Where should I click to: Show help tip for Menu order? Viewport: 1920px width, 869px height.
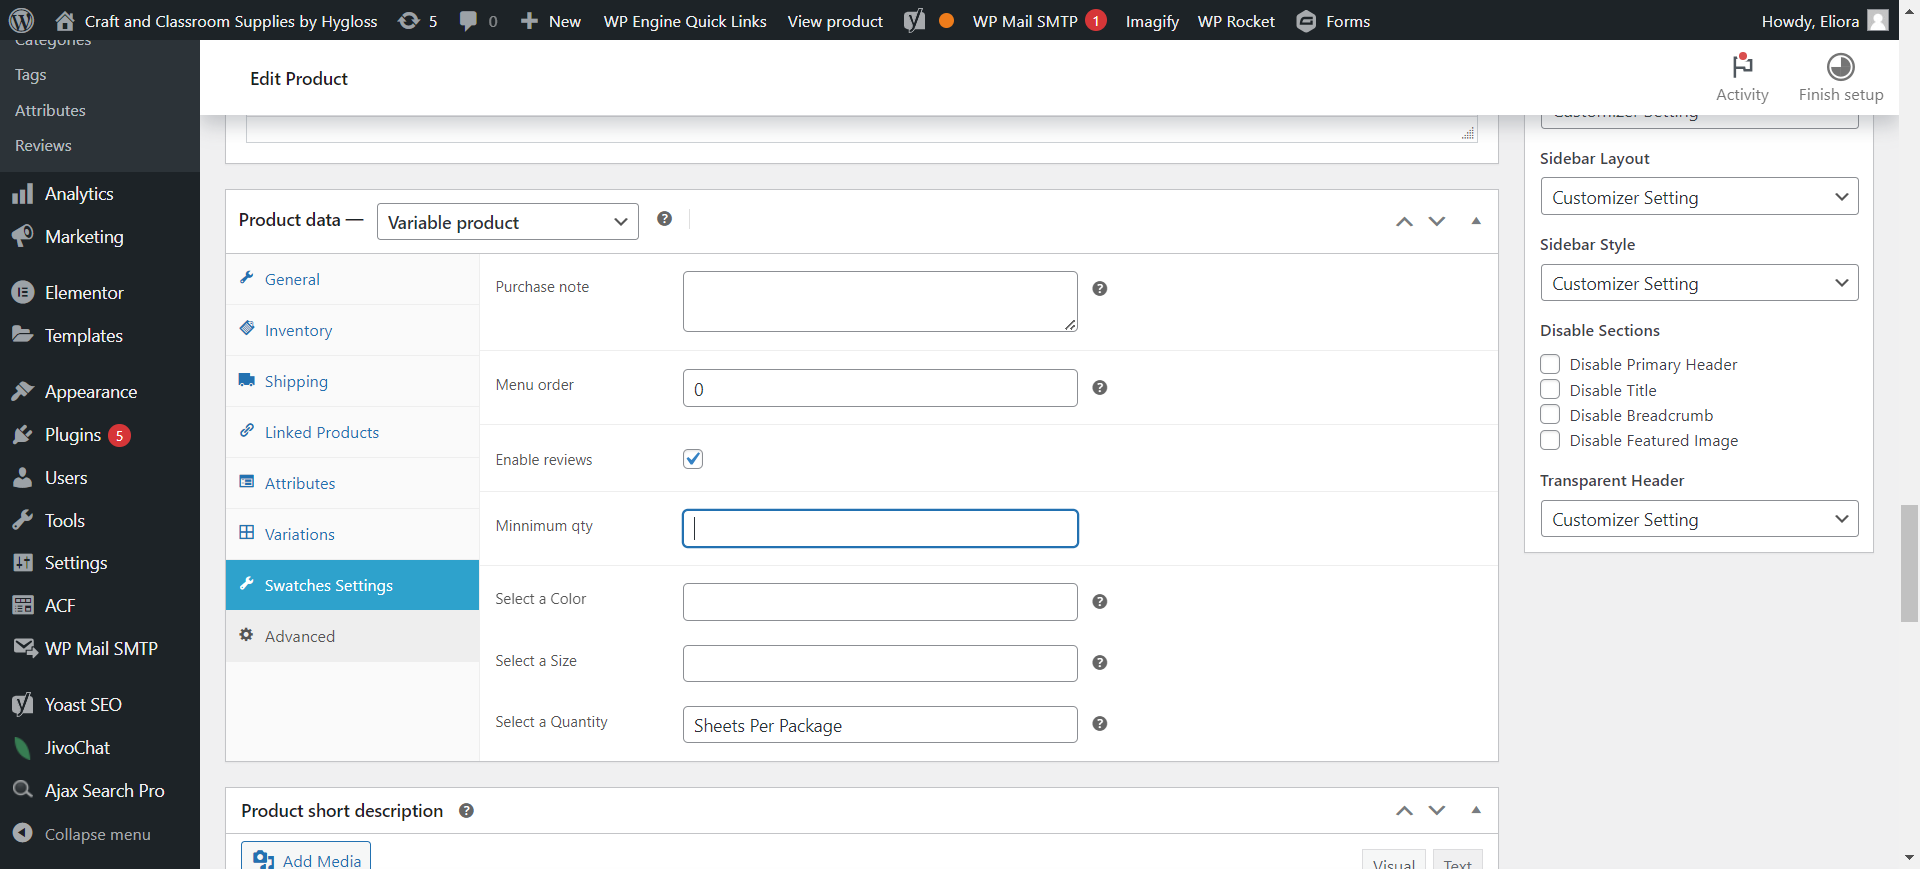1099,388
